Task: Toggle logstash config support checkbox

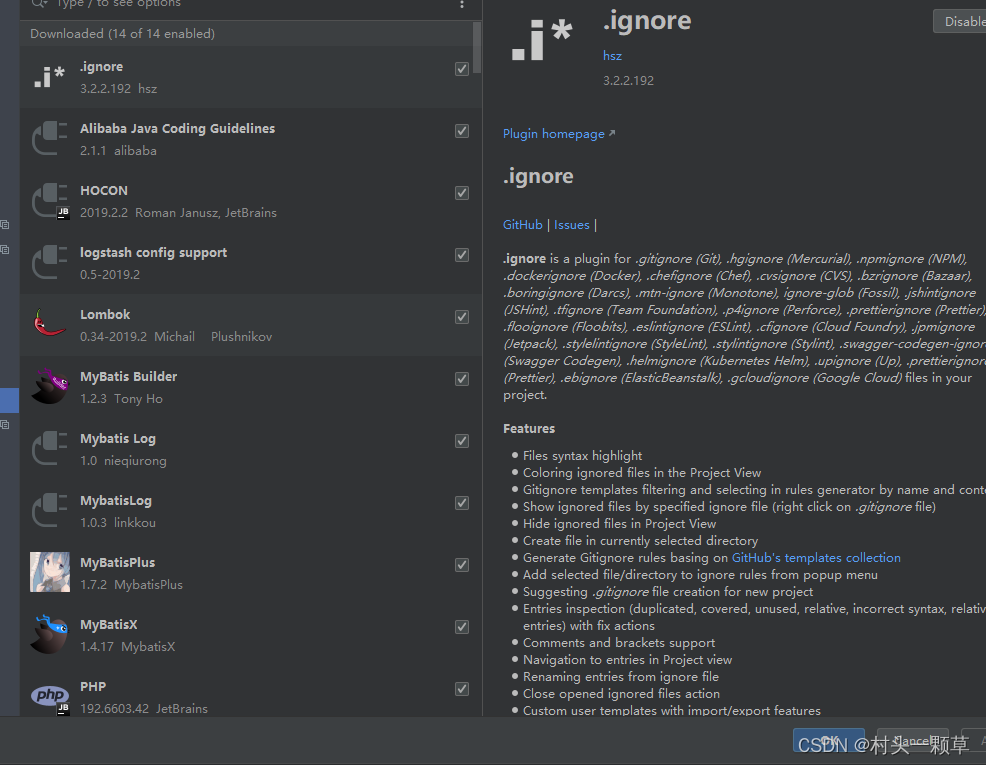Action: click(462, 255)
